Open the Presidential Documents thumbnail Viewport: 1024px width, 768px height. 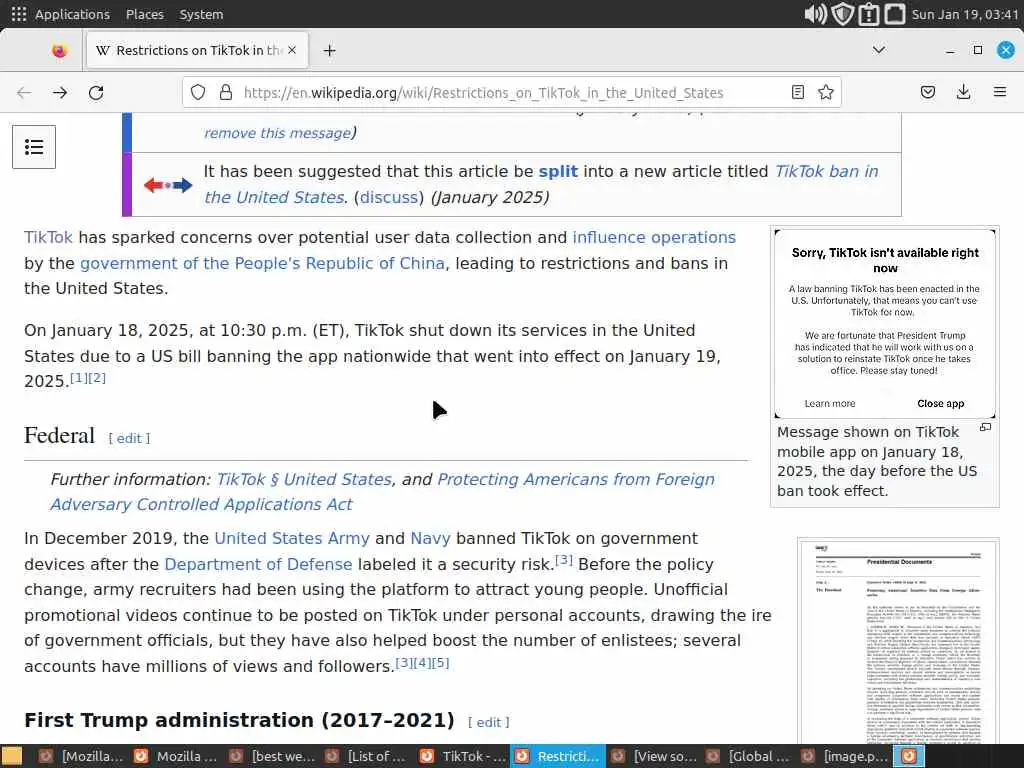tap(898, 642)
